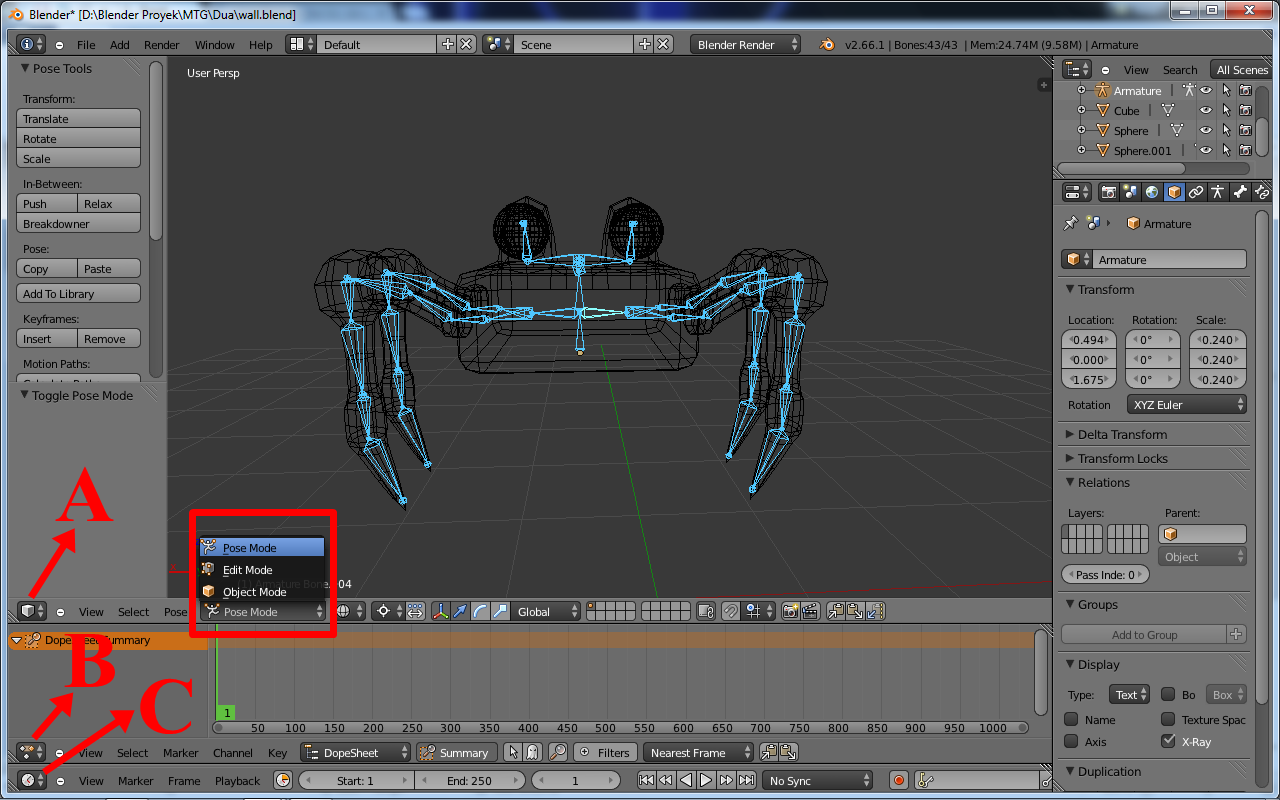The width and height of the screenshot is (1280, 800).
Task: Select the scale manipulator icon
Action: pyautogui.click(x=500, y=611)
